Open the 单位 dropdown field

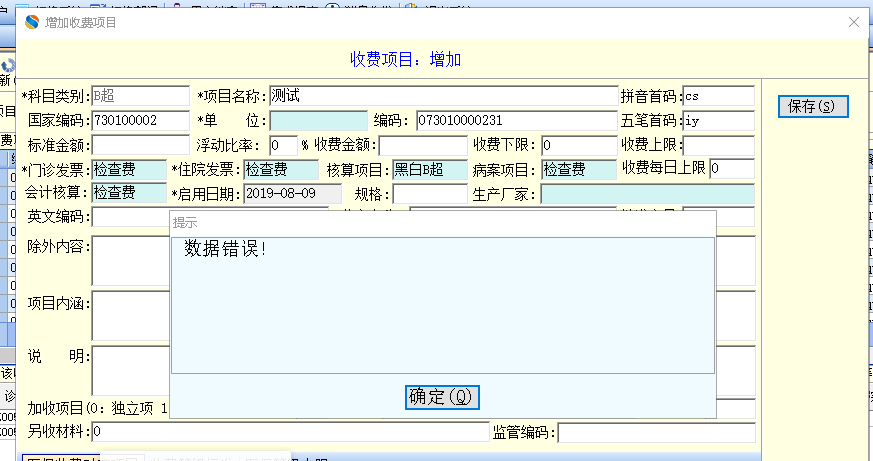[318, 120]
